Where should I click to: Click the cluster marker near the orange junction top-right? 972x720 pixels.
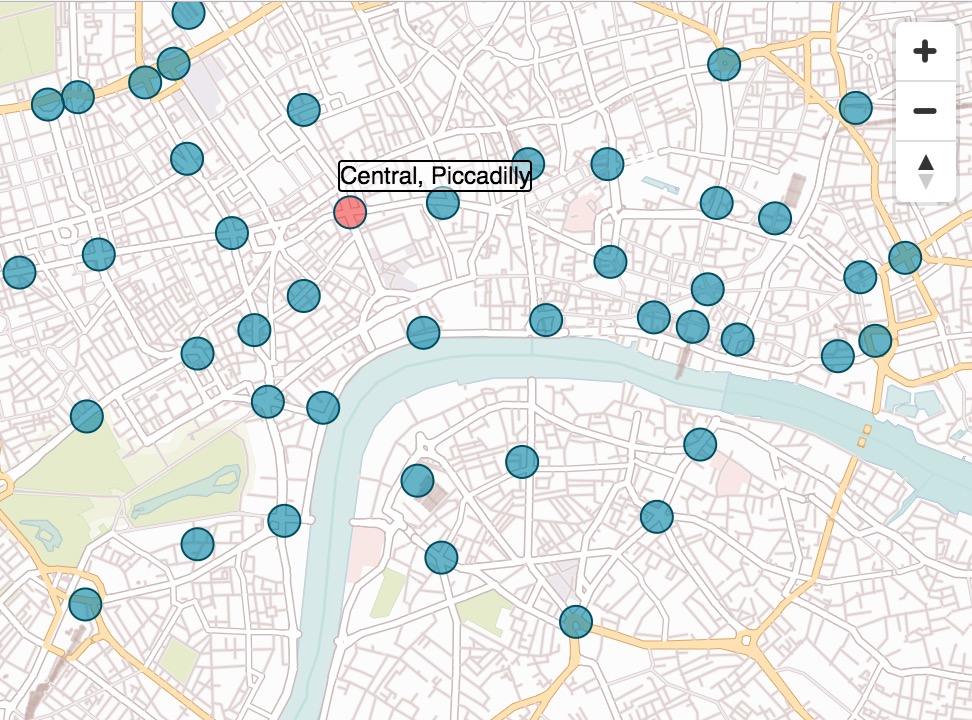point(905,258)
